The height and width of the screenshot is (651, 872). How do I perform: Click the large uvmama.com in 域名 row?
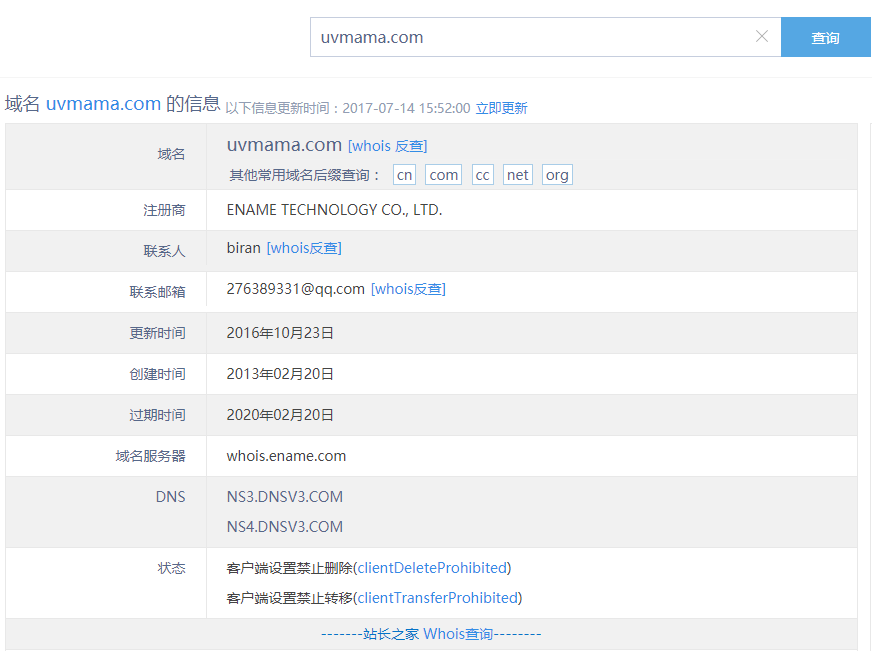[x=284, y=145]
